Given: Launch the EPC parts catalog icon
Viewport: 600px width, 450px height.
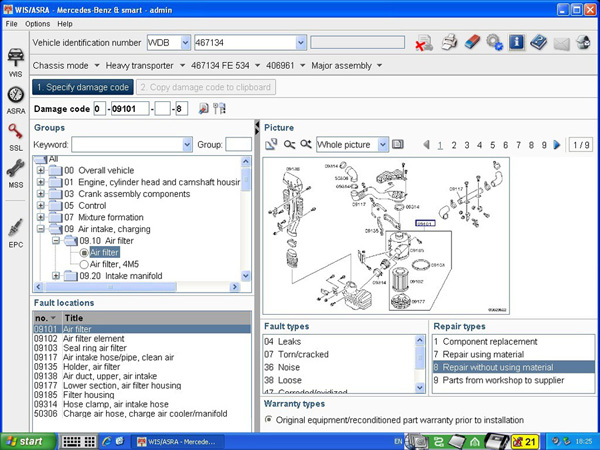Looking at the screenshot, I should click(x=15, y=233).
